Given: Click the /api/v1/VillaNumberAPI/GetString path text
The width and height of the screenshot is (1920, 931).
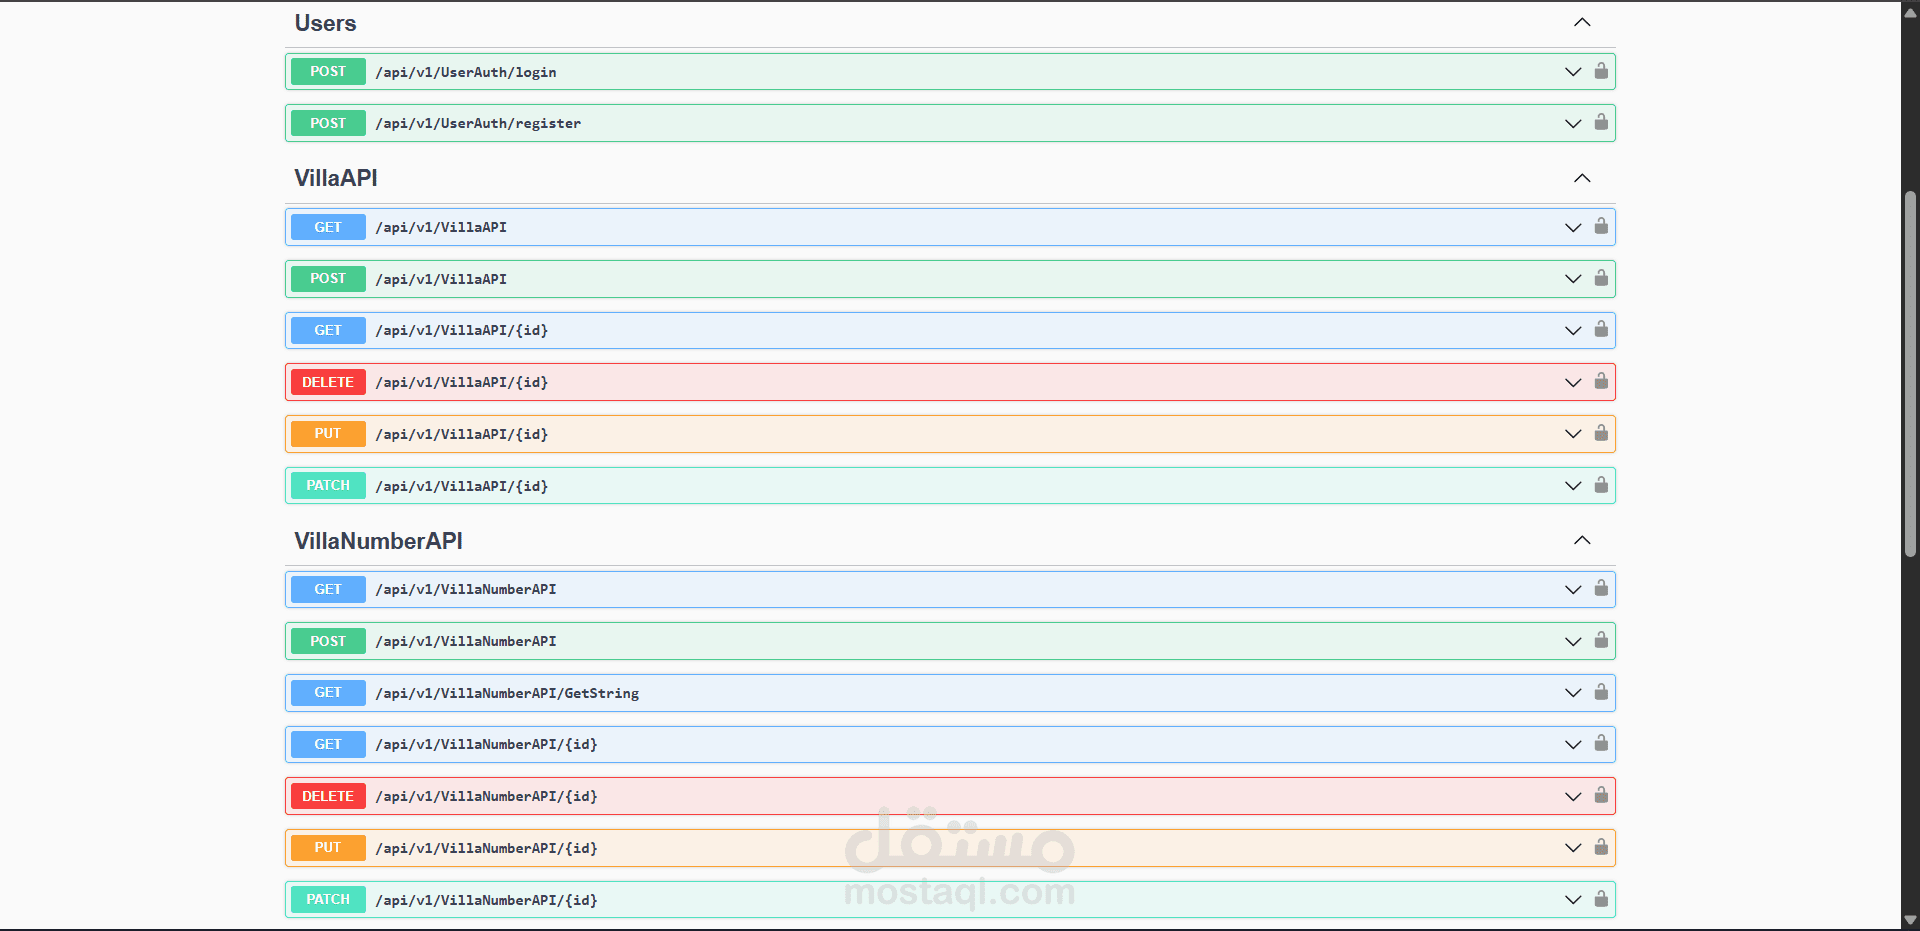Looking at the screenshot, I should point(507,693).
